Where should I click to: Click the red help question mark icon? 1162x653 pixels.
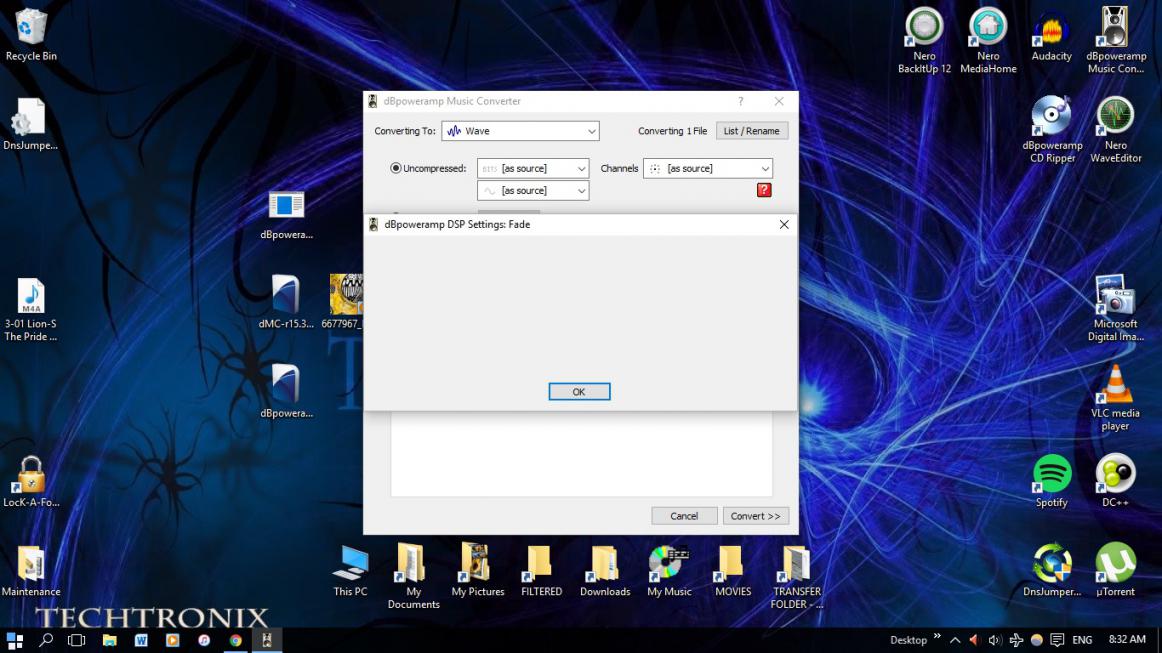coord(764,190)
